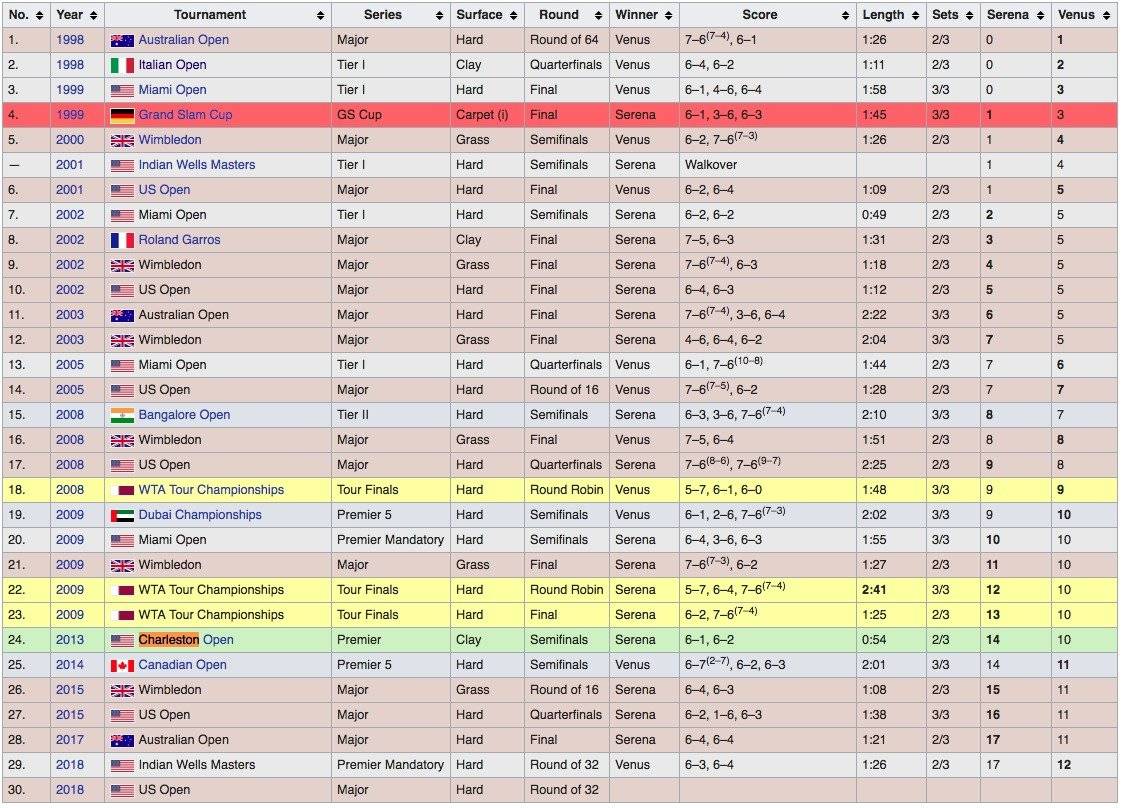Follow the 2017 year link

(x=70, y=740)
